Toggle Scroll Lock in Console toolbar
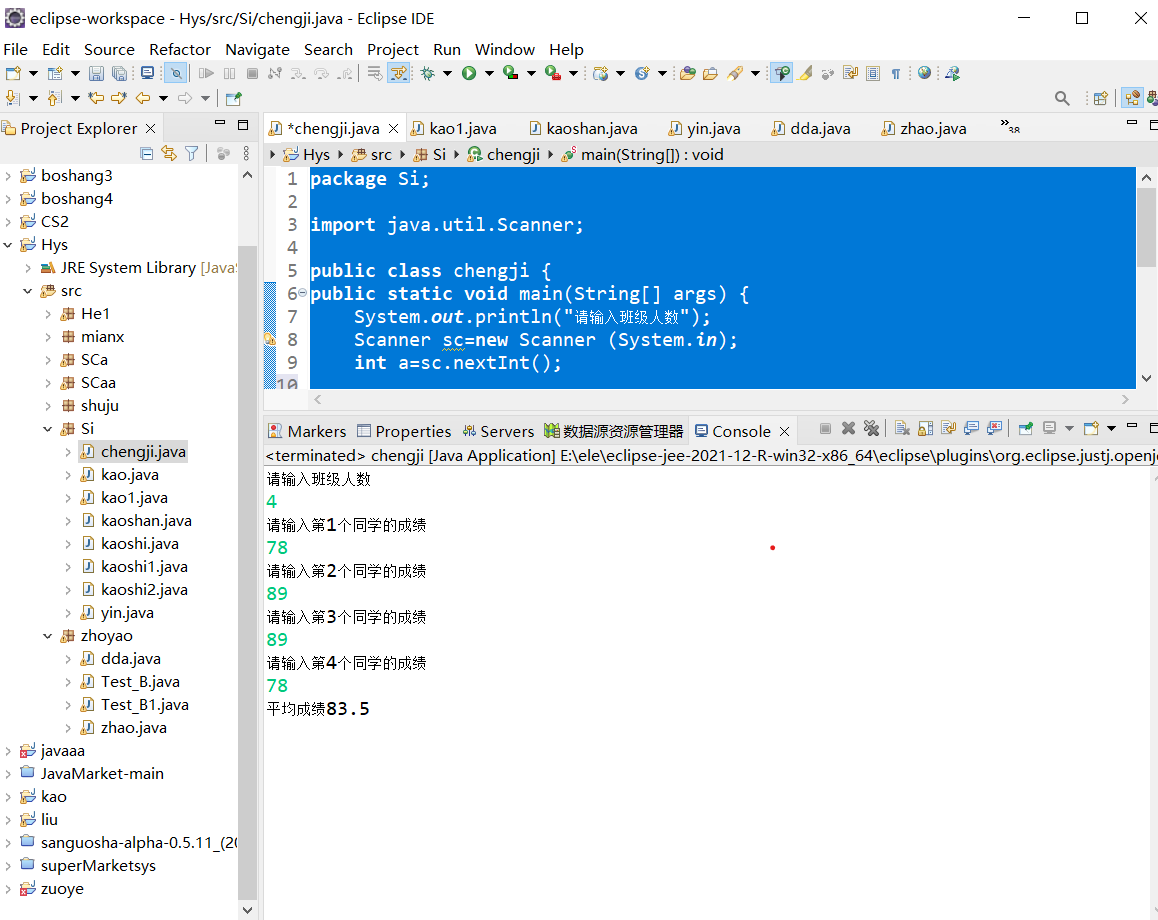 [x=925, y=428]
